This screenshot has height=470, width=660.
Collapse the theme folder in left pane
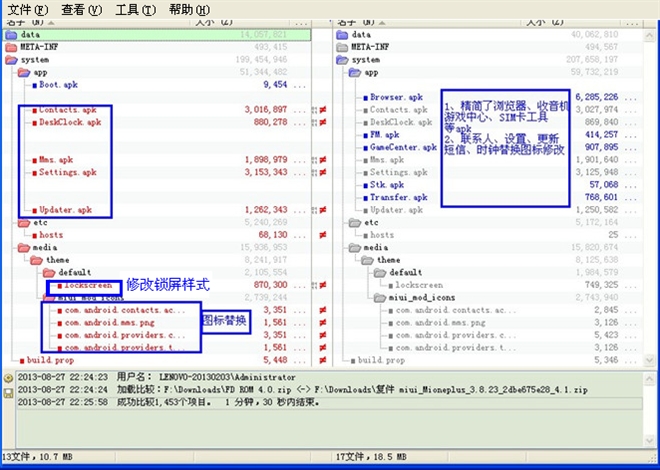37,260
